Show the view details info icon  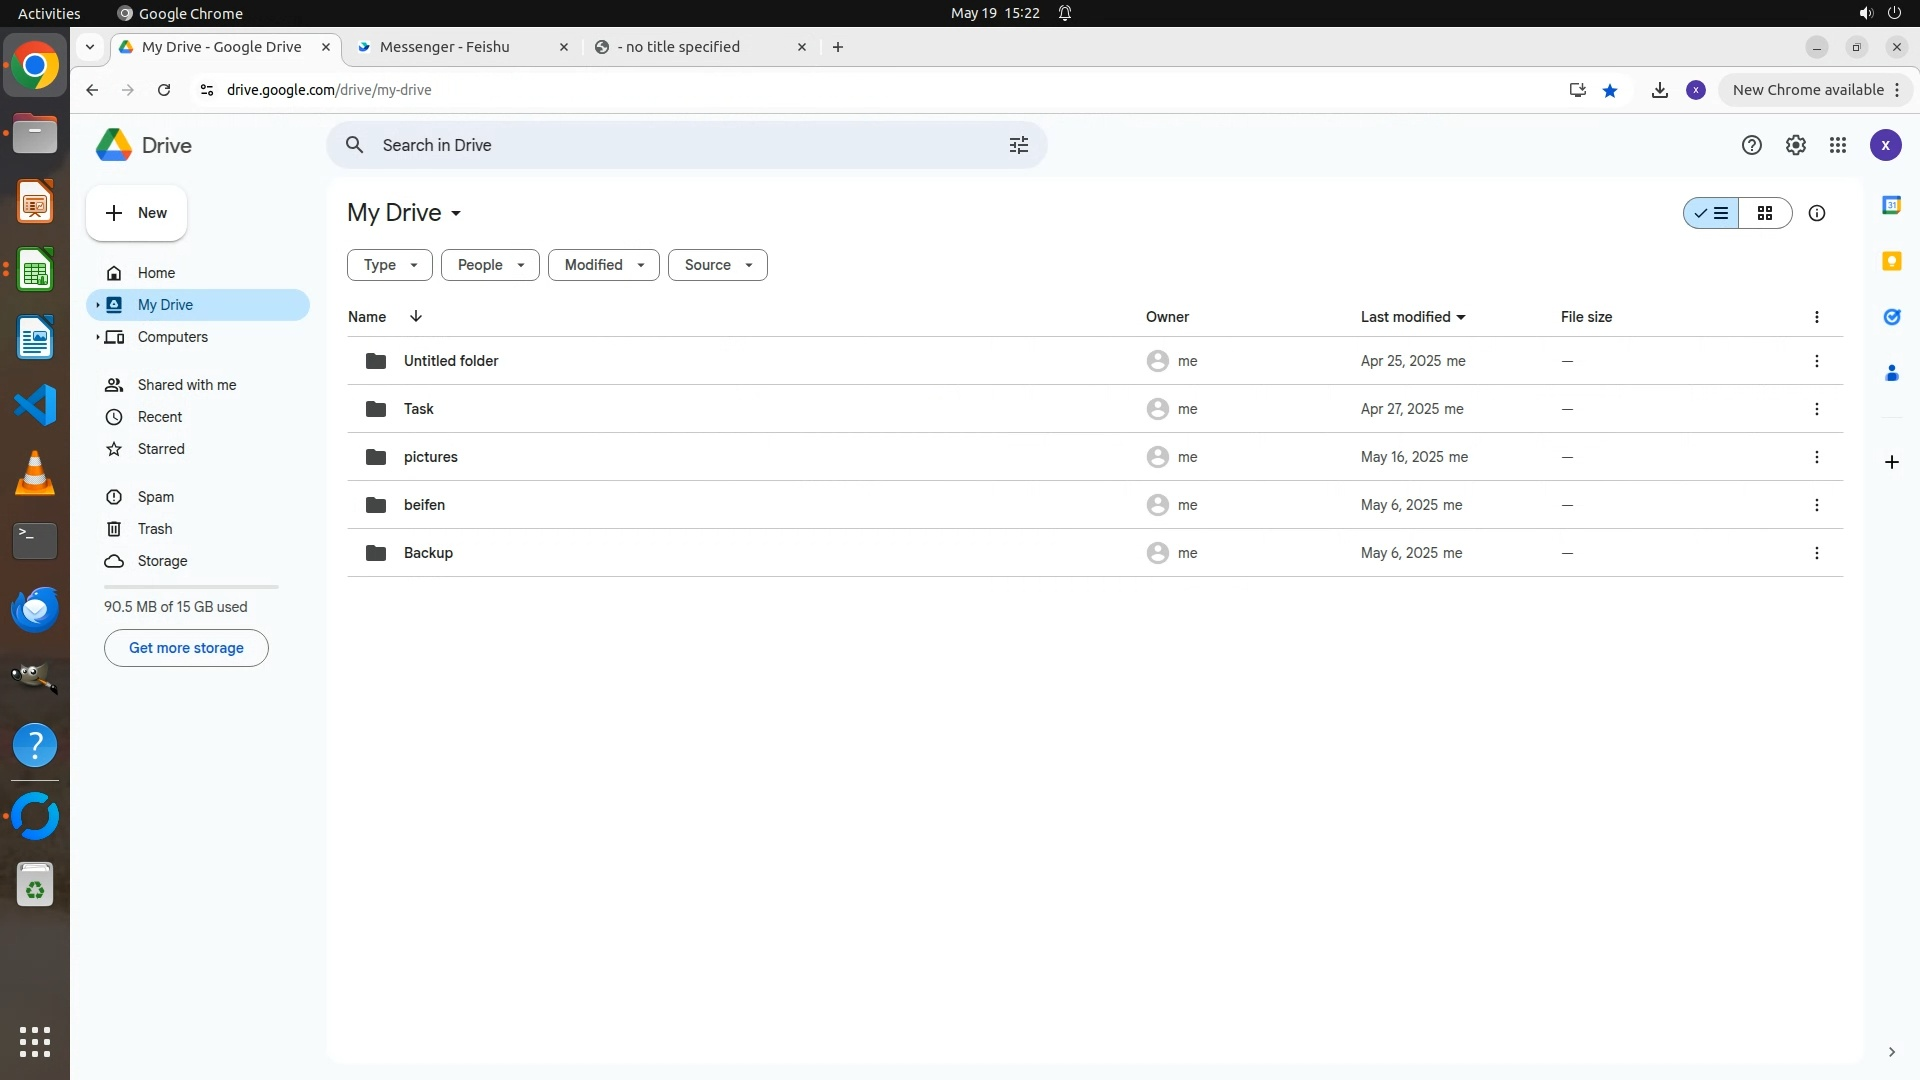pos(1817,213)
